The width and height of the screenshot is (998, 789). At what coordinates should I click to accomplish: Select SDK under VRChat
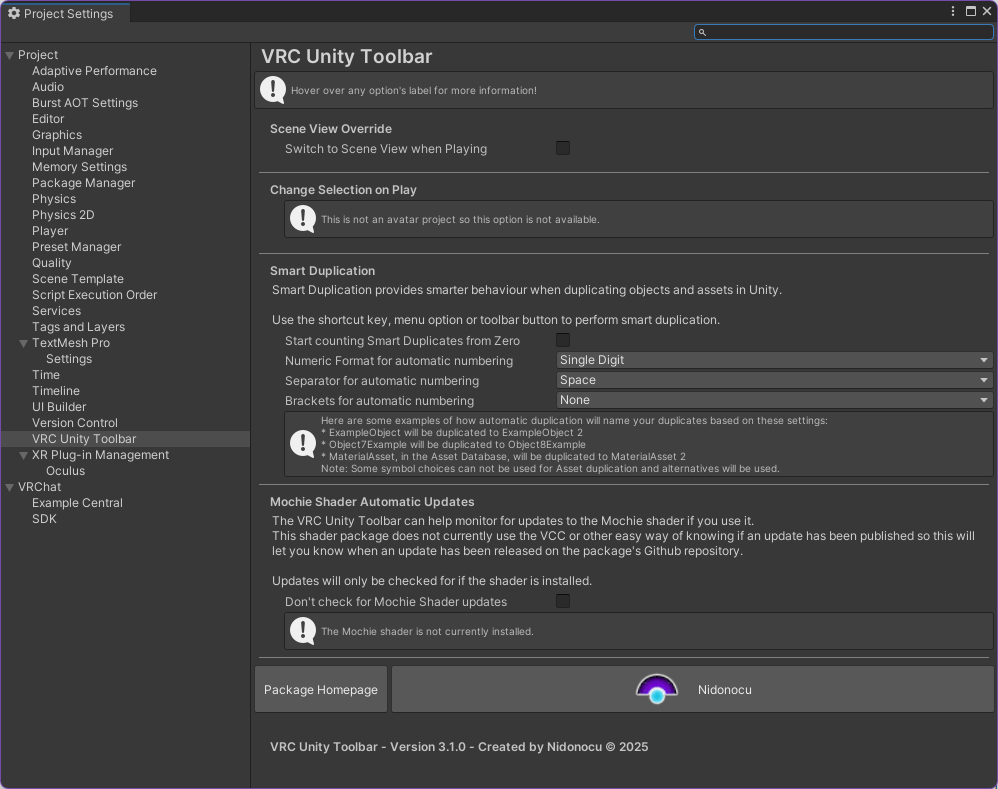coord(44,519)
